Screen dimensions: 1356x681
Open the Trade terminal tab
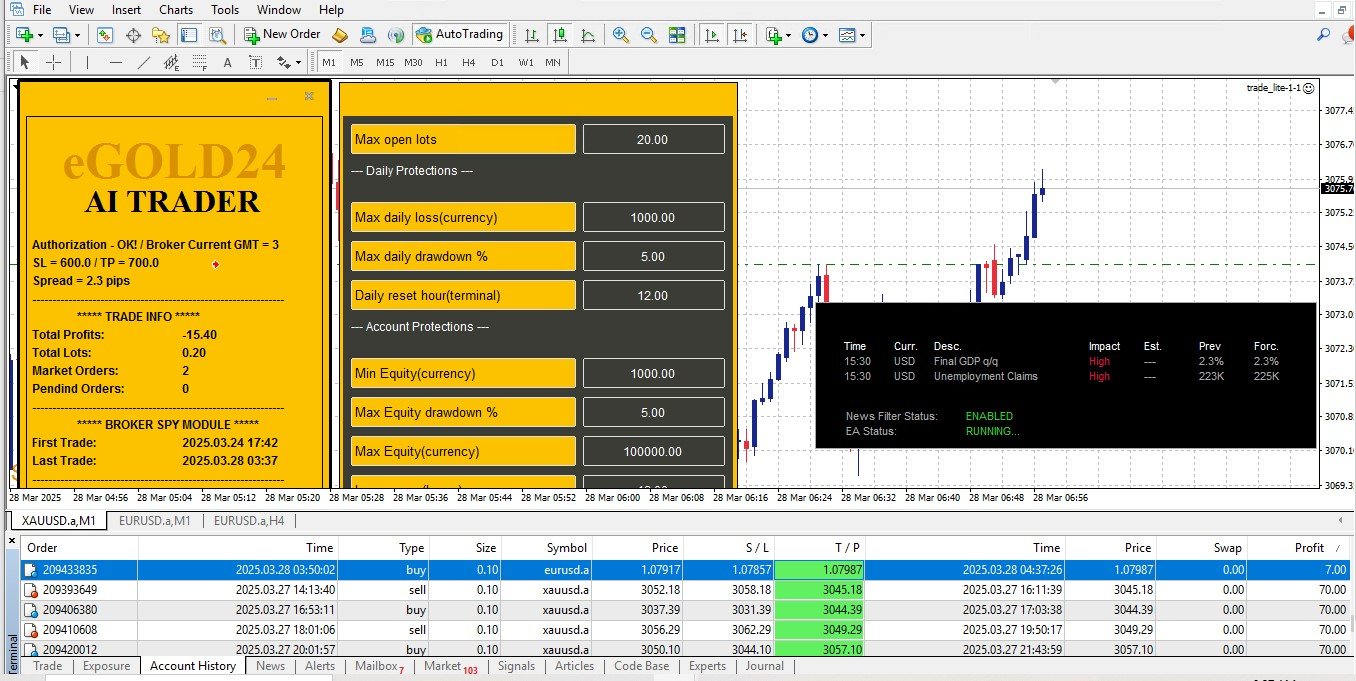click(x=47, y=666)
